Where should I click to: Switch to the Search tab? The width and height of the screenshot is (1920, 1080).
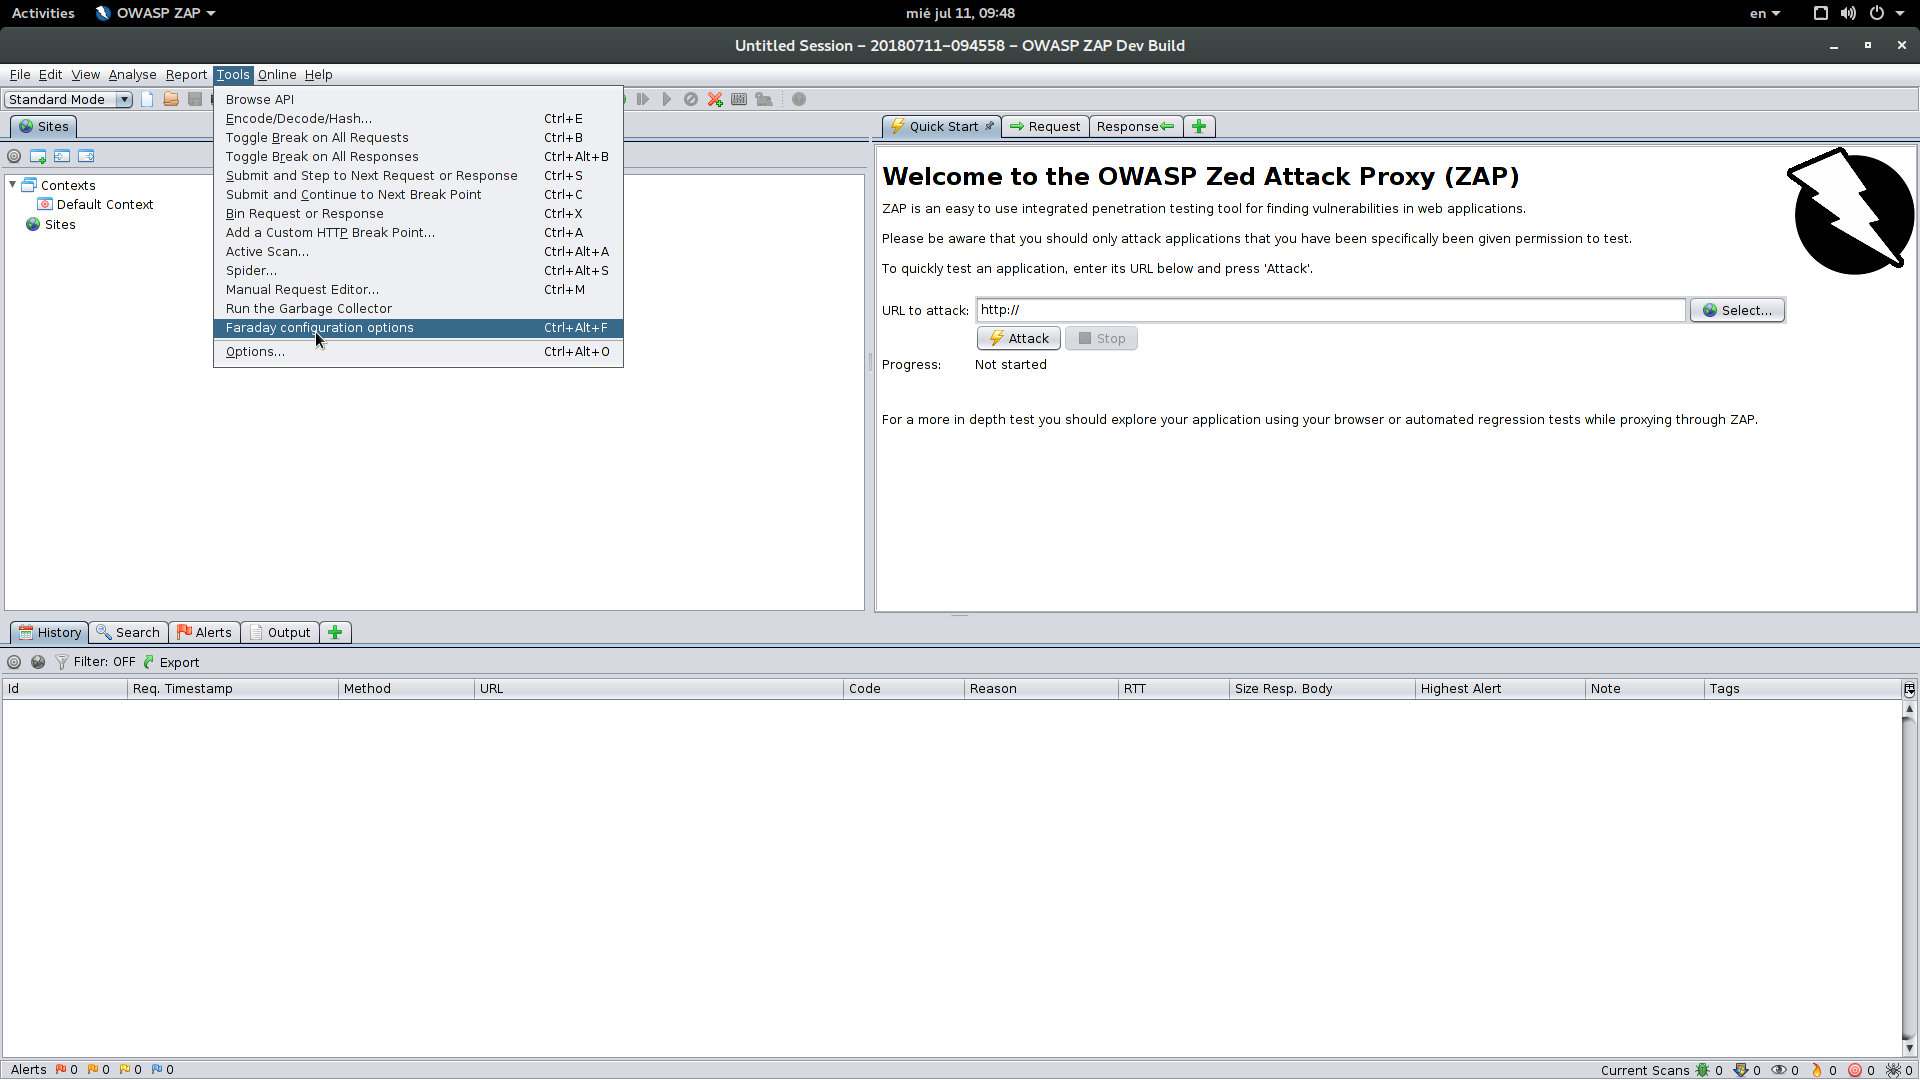pos(128,632)
